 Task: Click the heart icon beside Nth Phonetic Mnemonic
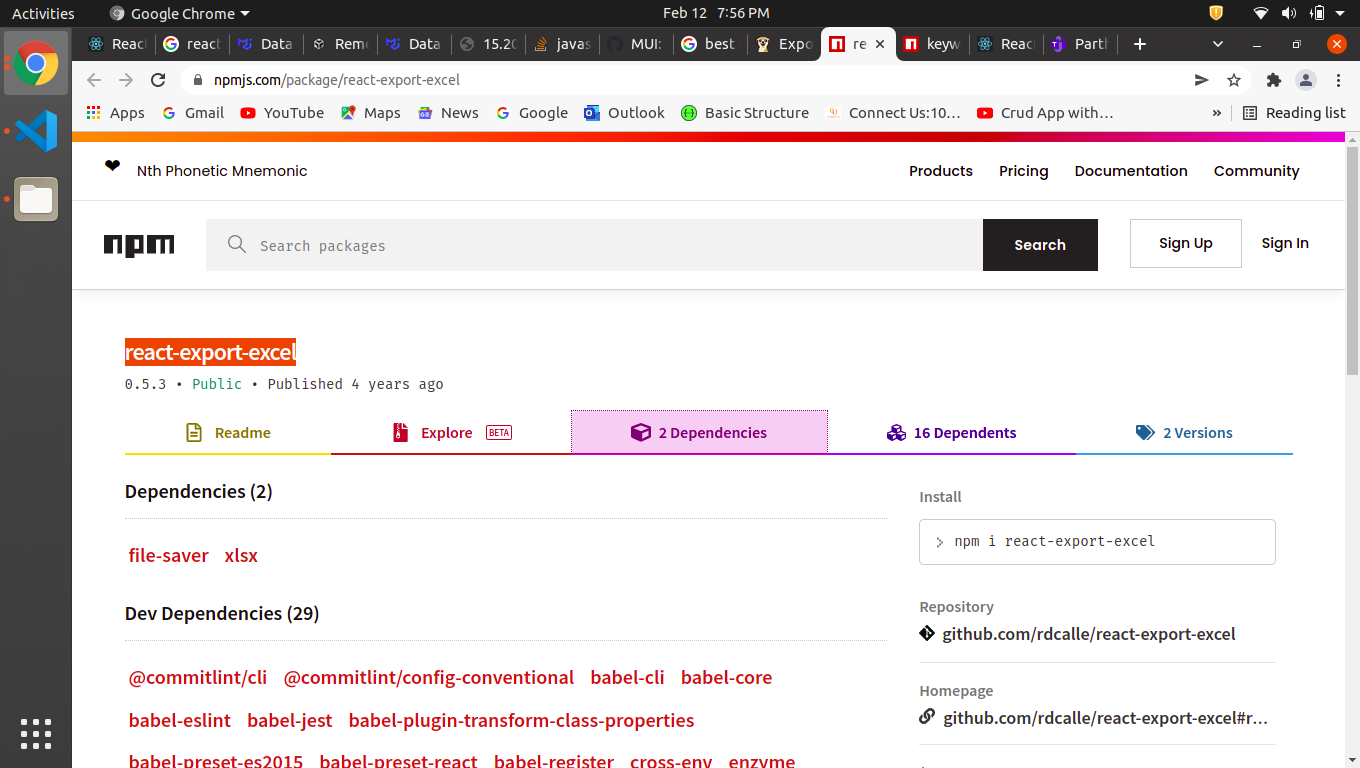112,167
